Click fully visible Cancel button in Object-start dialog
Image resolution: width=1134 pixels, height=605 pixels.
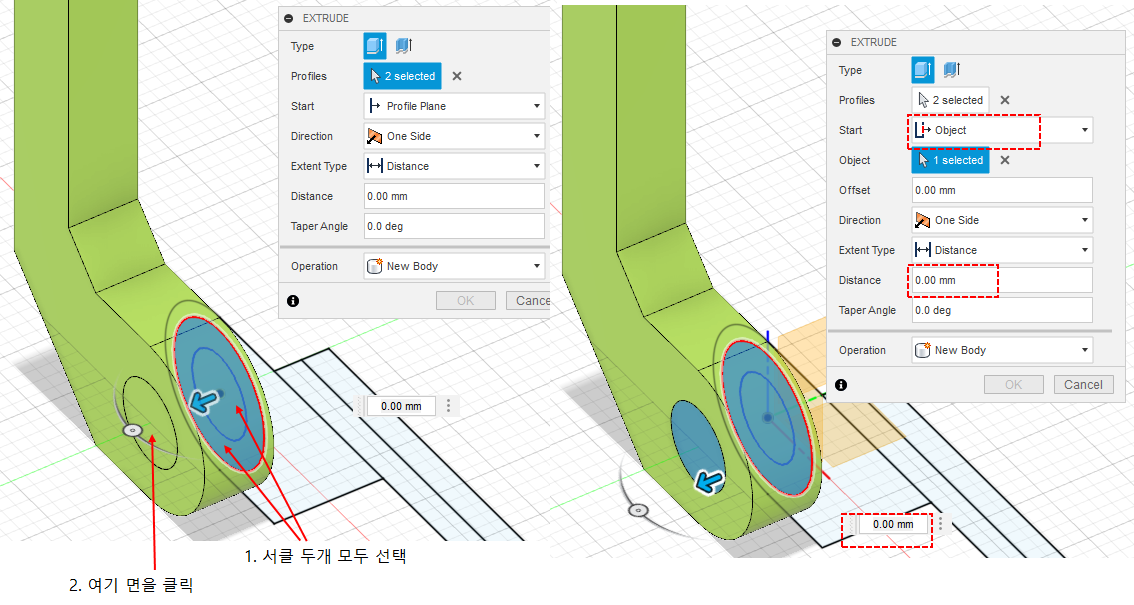tap(1083, 385)
